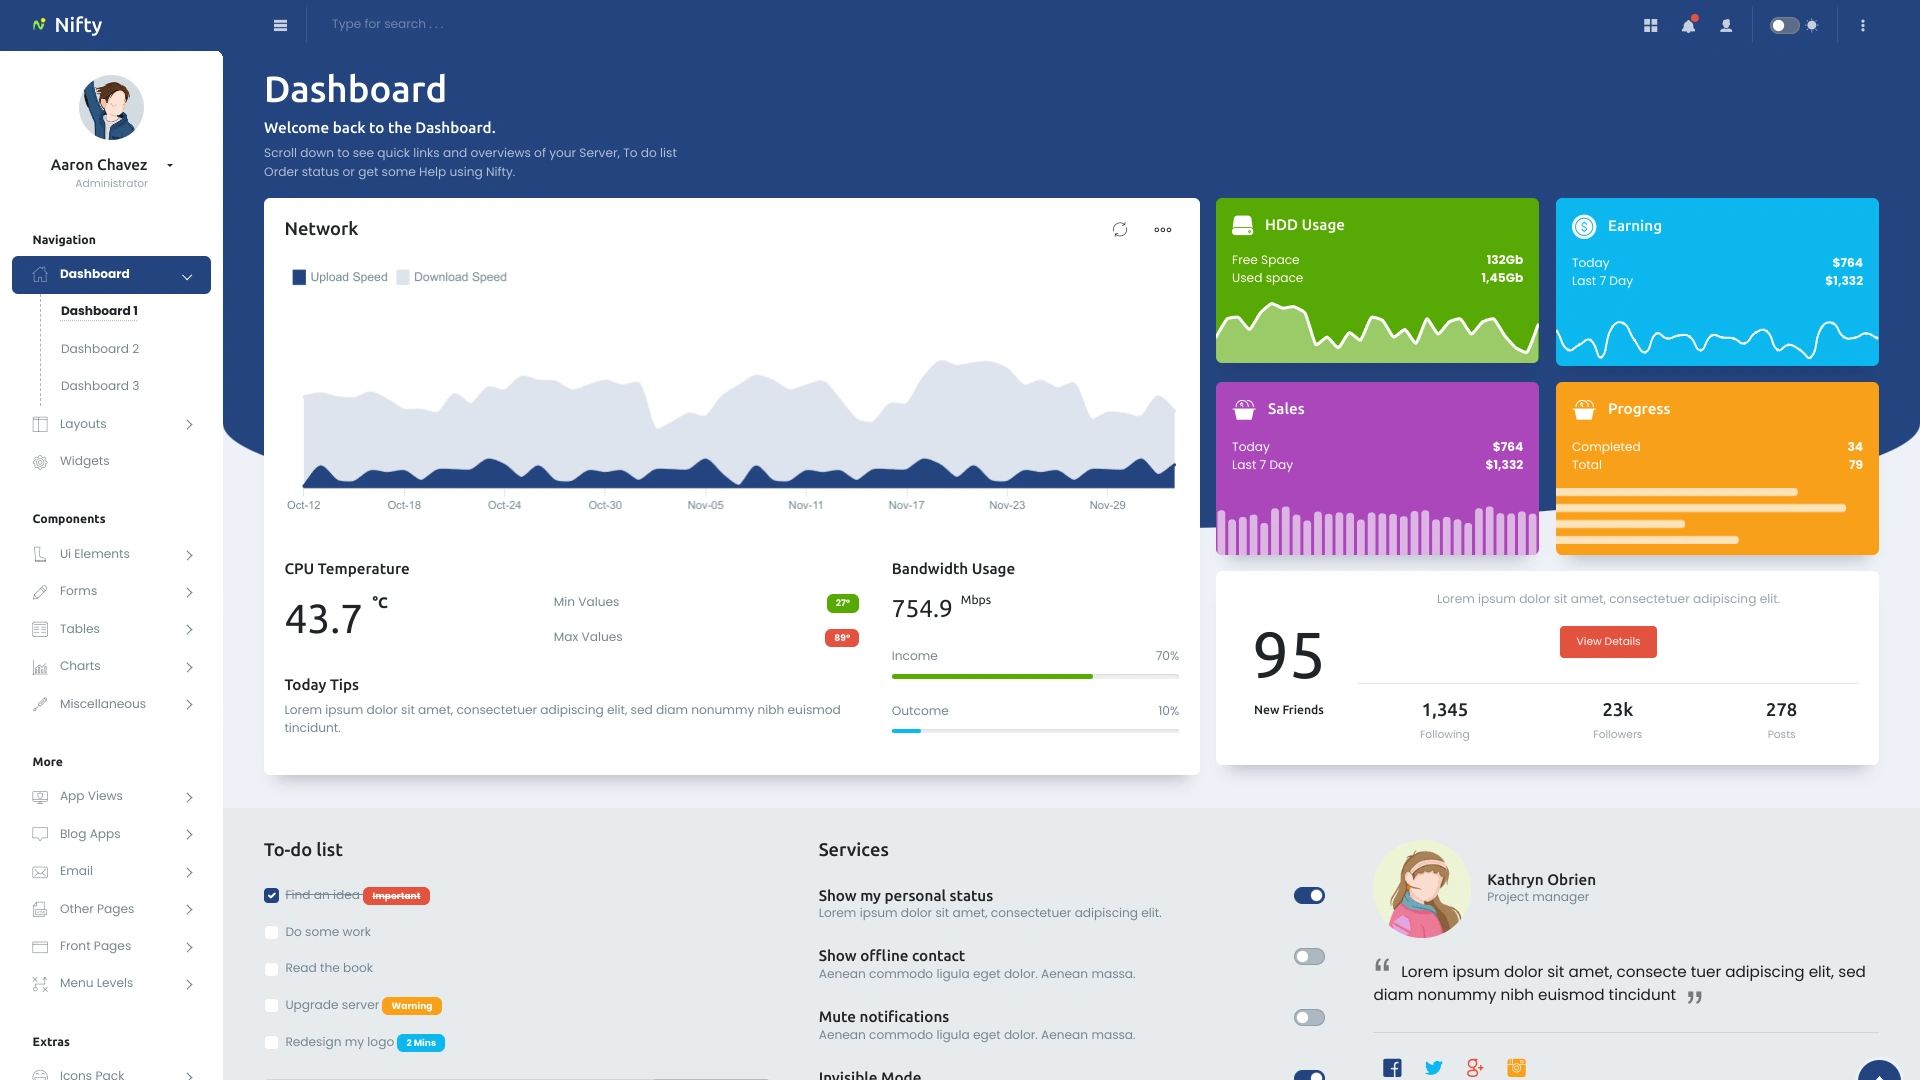Expand the Layouts sidebar menu
This screenshot has width=1920, height=1080.
click(111, 423)
